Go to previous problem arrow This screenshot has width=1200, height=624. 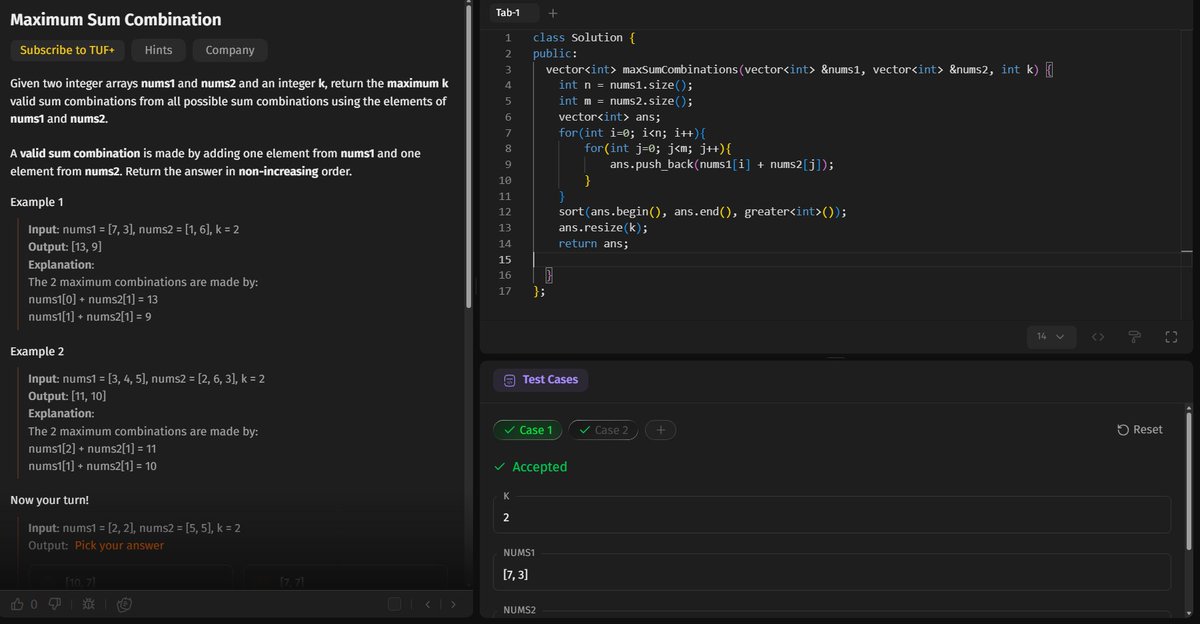428,604
